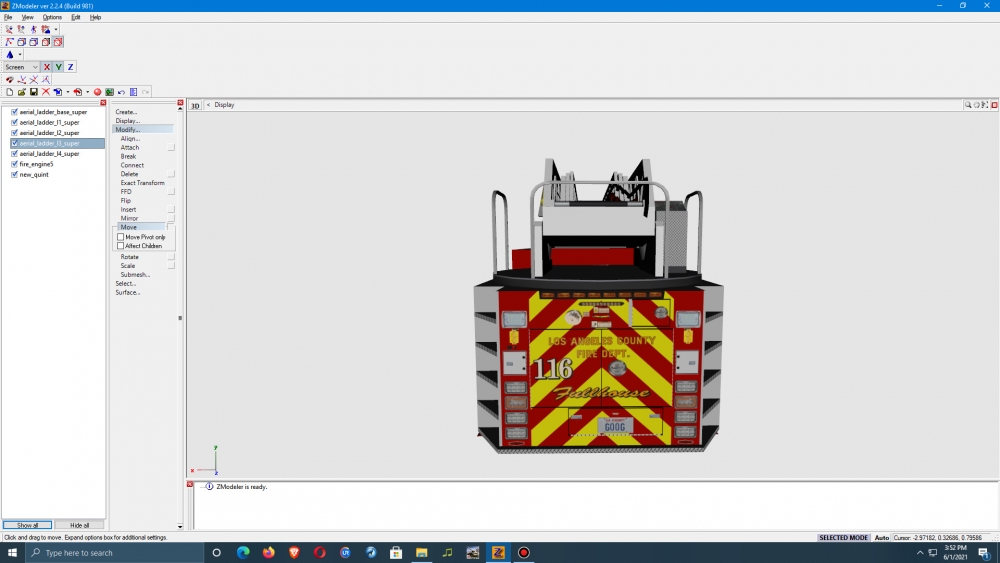1000x563 pixels.
Task: Click the red maximize viewport icon
Action: click(x=994, y=105)
